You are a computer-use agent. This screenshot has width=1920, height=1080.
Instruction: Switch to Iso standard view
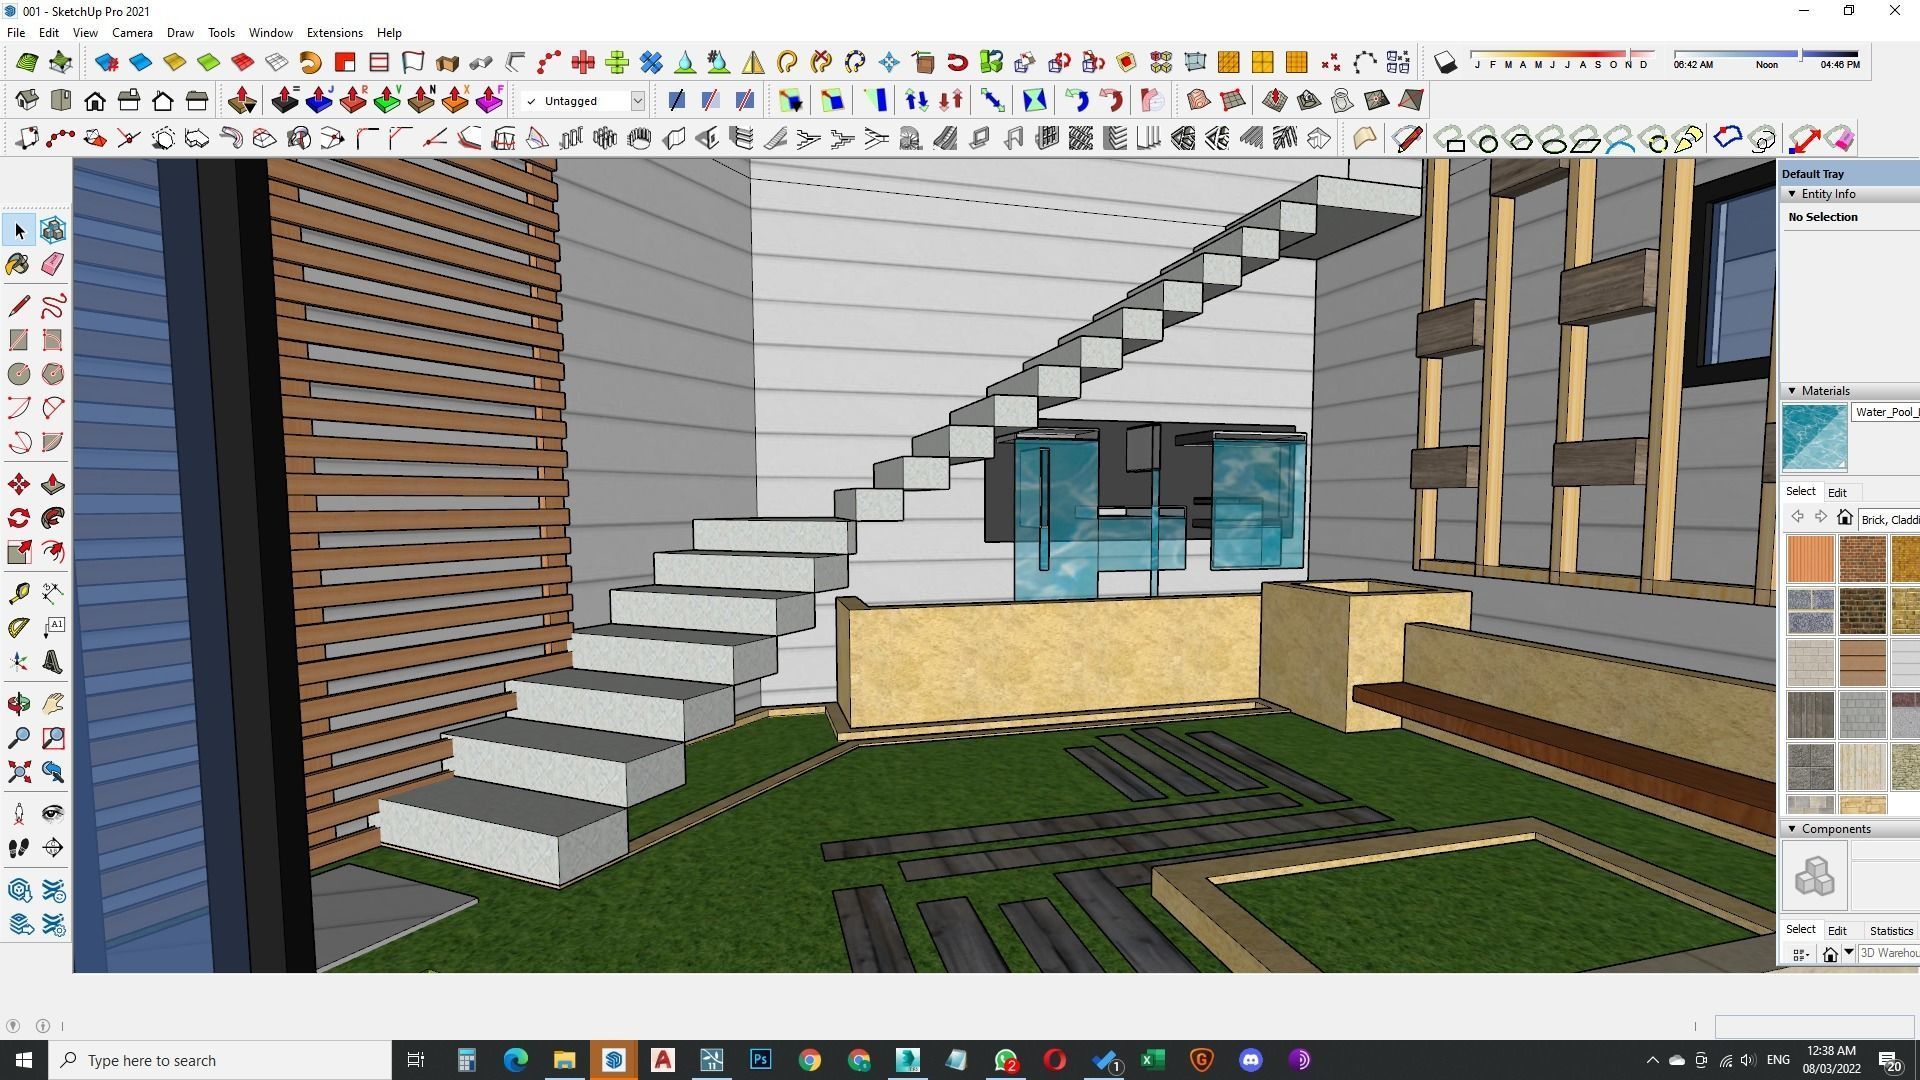(27, 100)
